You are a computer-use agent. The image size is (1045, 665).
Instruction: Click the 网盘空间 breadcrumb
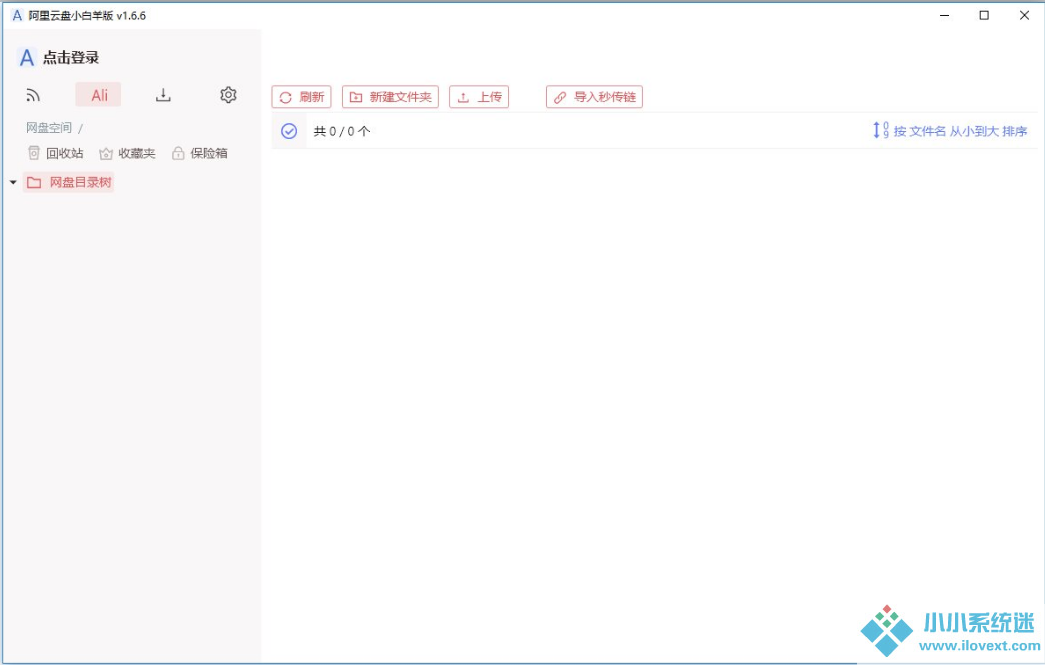pyautogui.click(x=49, y=128)
